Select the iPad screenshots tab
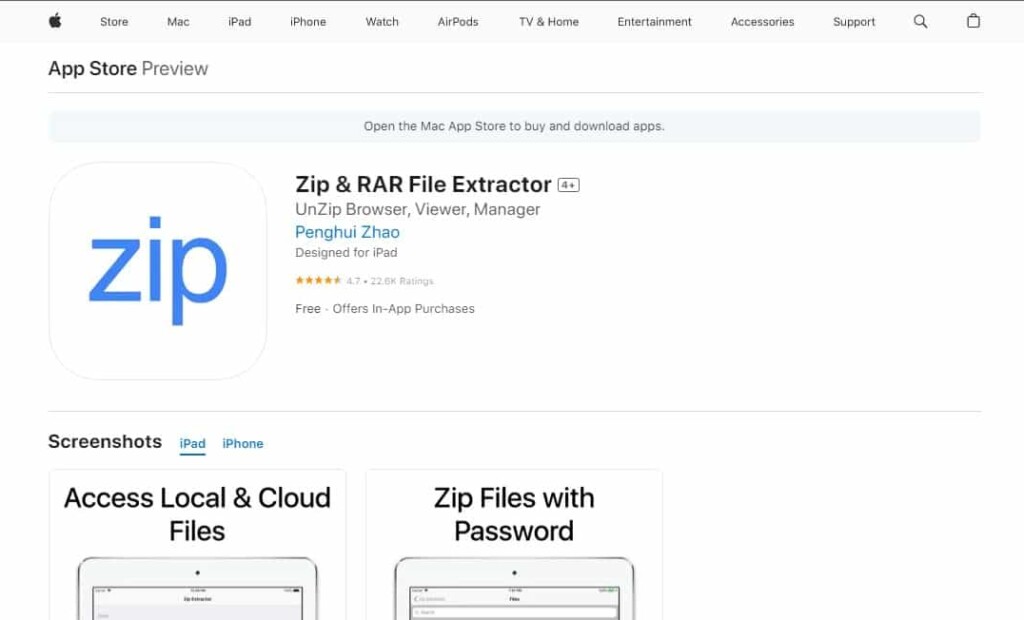This screenshot has width=1024, height=620. [192, 443]
